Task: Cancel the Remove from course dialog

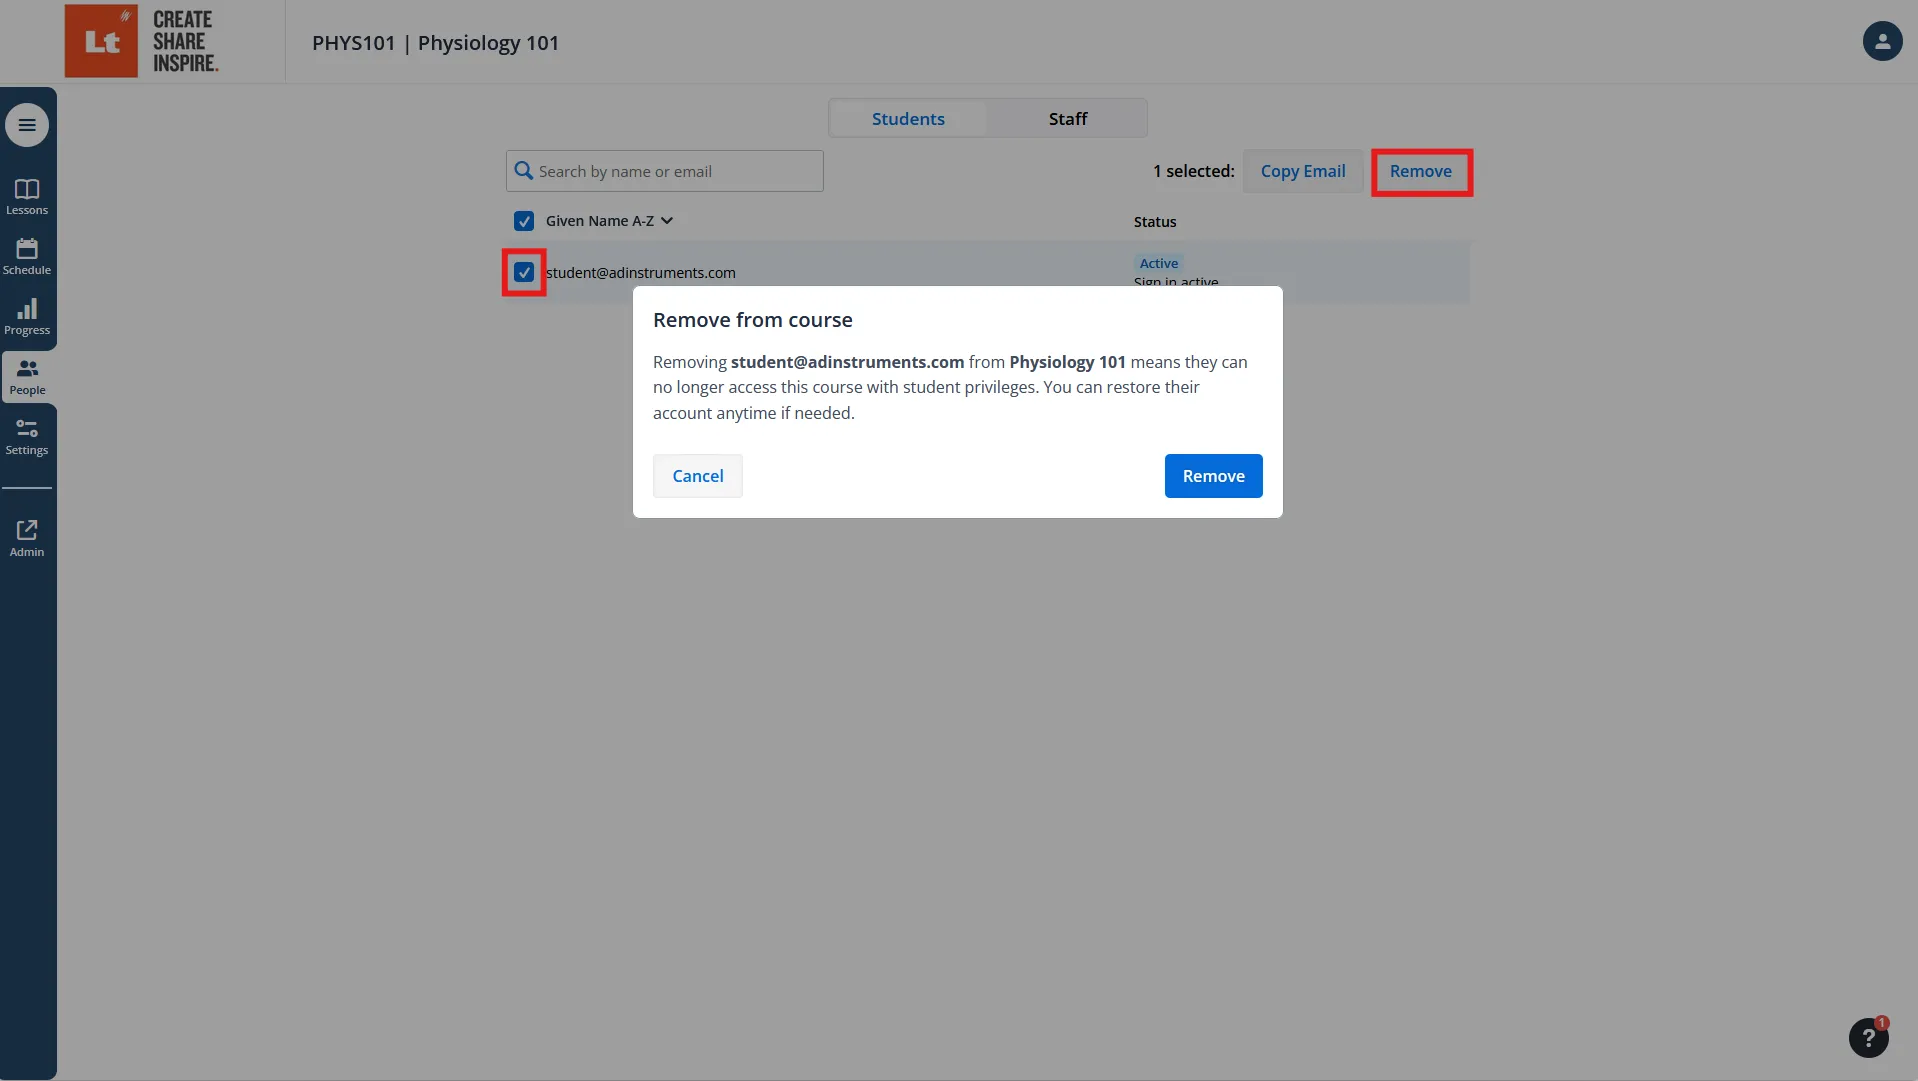Action: coord(698,476)
